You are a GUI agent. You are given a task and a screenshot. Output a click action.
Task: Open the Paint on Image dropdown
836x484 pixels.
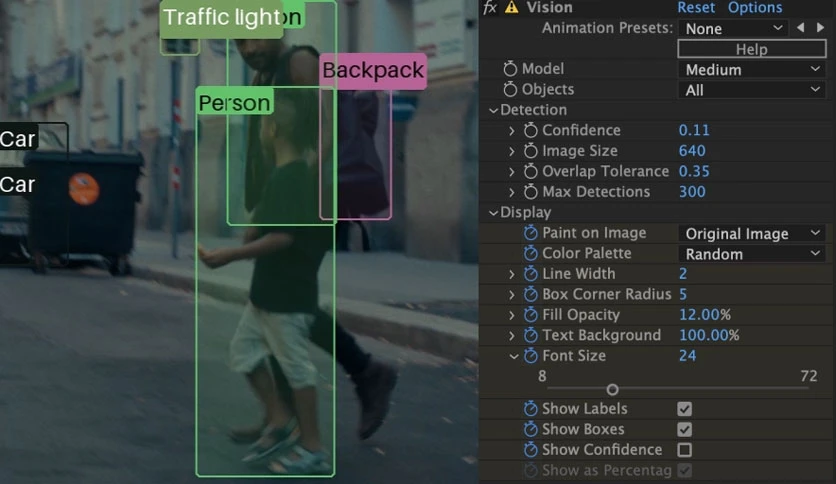point(752,233)
